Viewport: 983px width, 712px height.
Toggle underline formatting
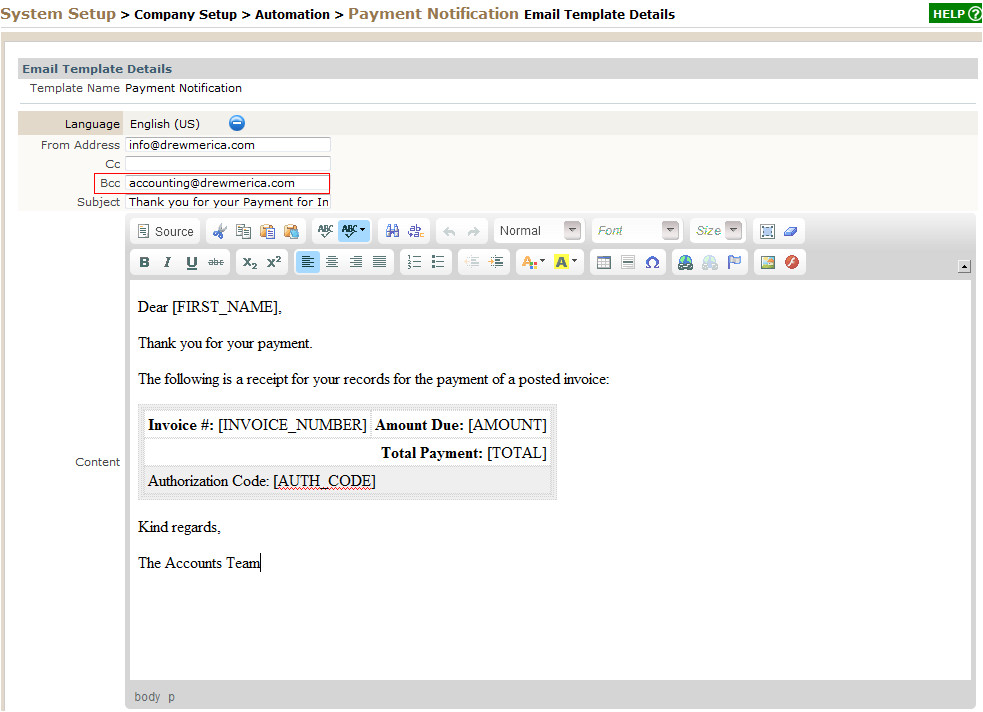pos(191,263)
